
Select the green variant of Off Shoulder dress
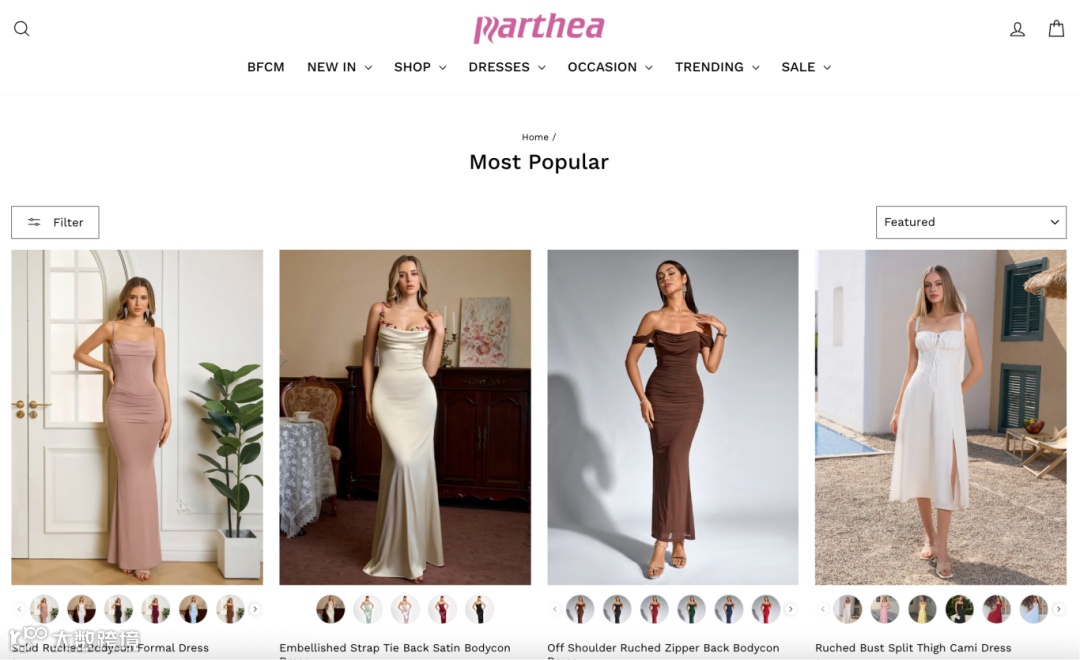(x=692, y=609)
